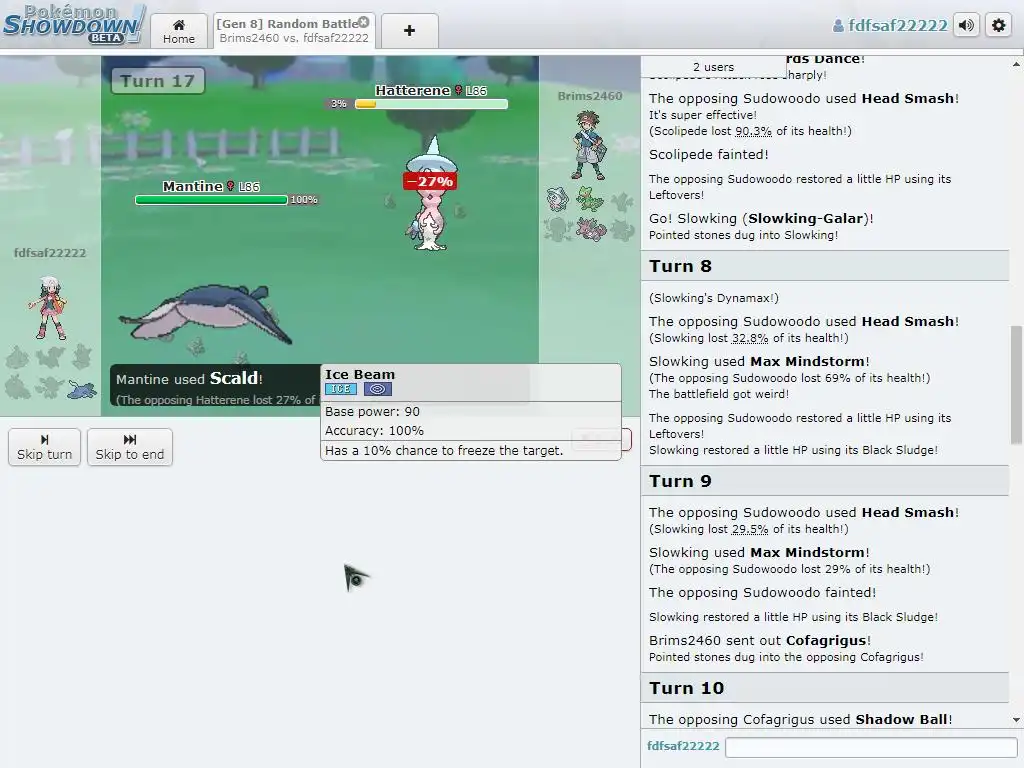Click Hatterene's female gender symbol
The image size is (1024, 768).
(458, 90)
